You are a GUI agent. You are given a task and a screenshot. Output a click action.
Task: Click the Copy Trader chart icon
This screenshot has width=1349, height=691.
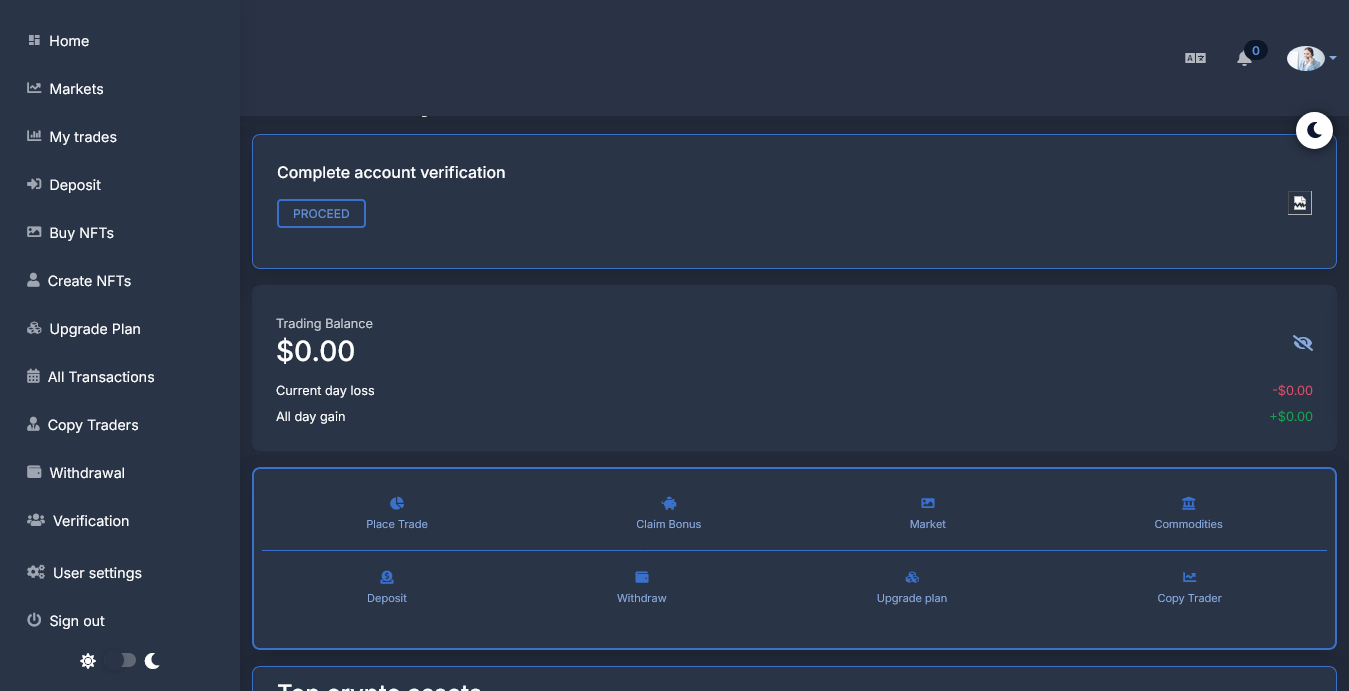pyautogui.click(x=1189, y=577)
